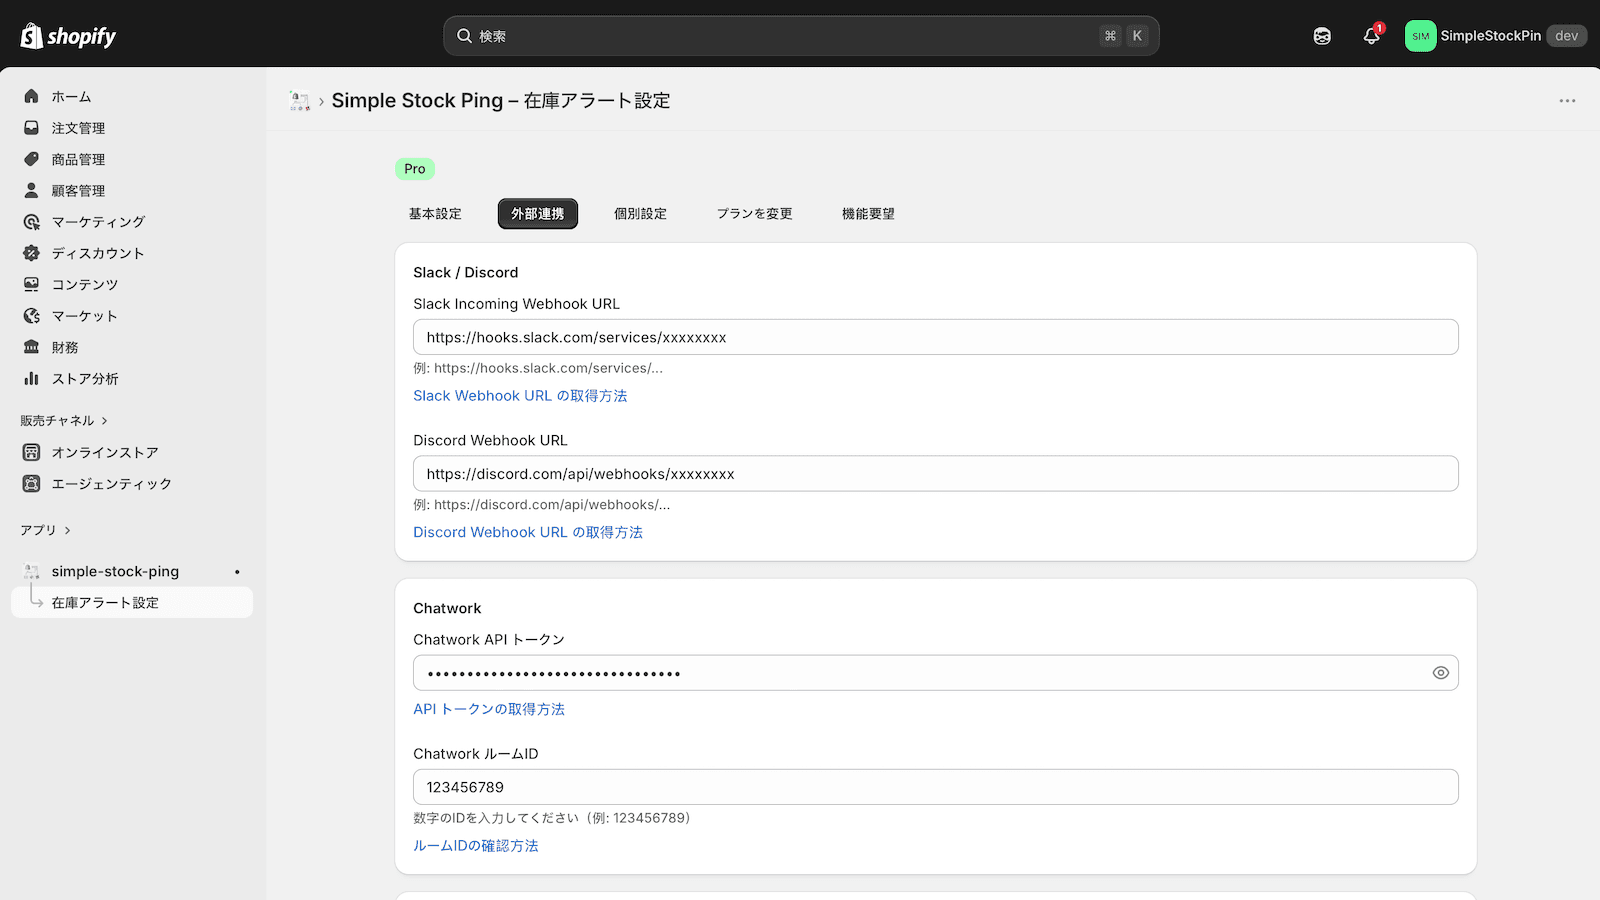Click the Discord Webhook URL field
This screenshot has height=900, width=1600.
pos(936,474)
